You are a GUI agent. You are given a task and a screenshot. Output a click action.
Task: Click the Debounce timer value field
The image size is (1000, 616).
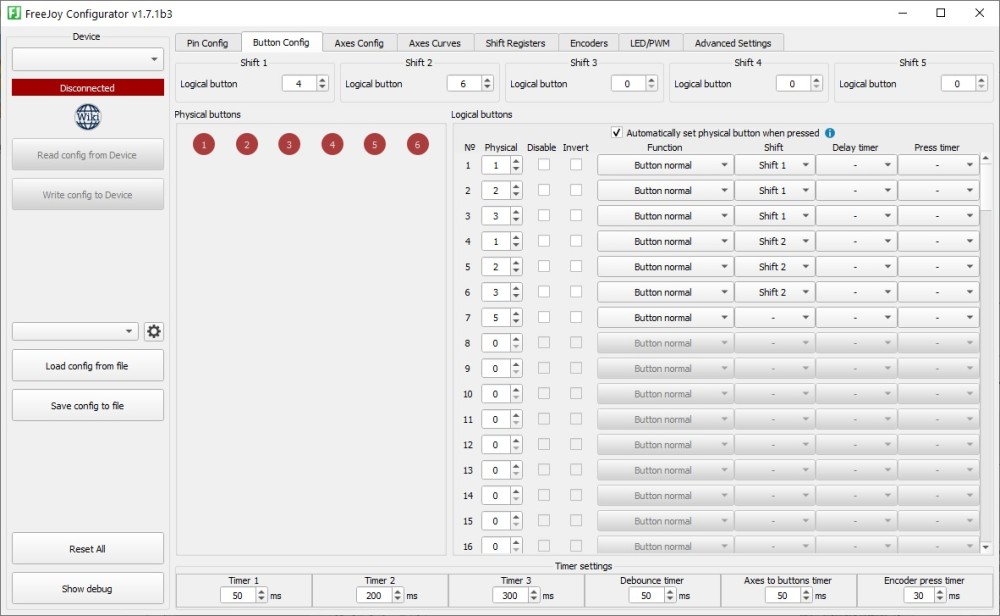(x=645, y=596)
